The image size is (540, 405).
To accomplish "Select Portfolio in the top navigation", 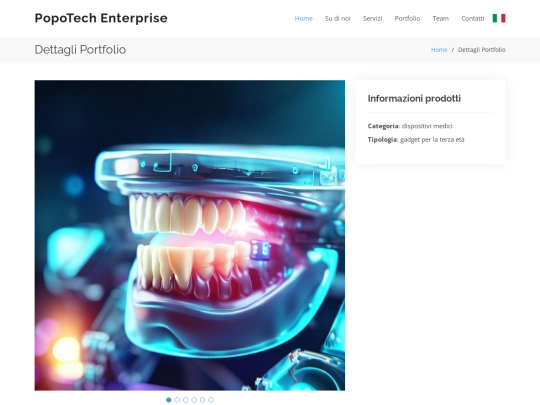I will click(407, 19).
